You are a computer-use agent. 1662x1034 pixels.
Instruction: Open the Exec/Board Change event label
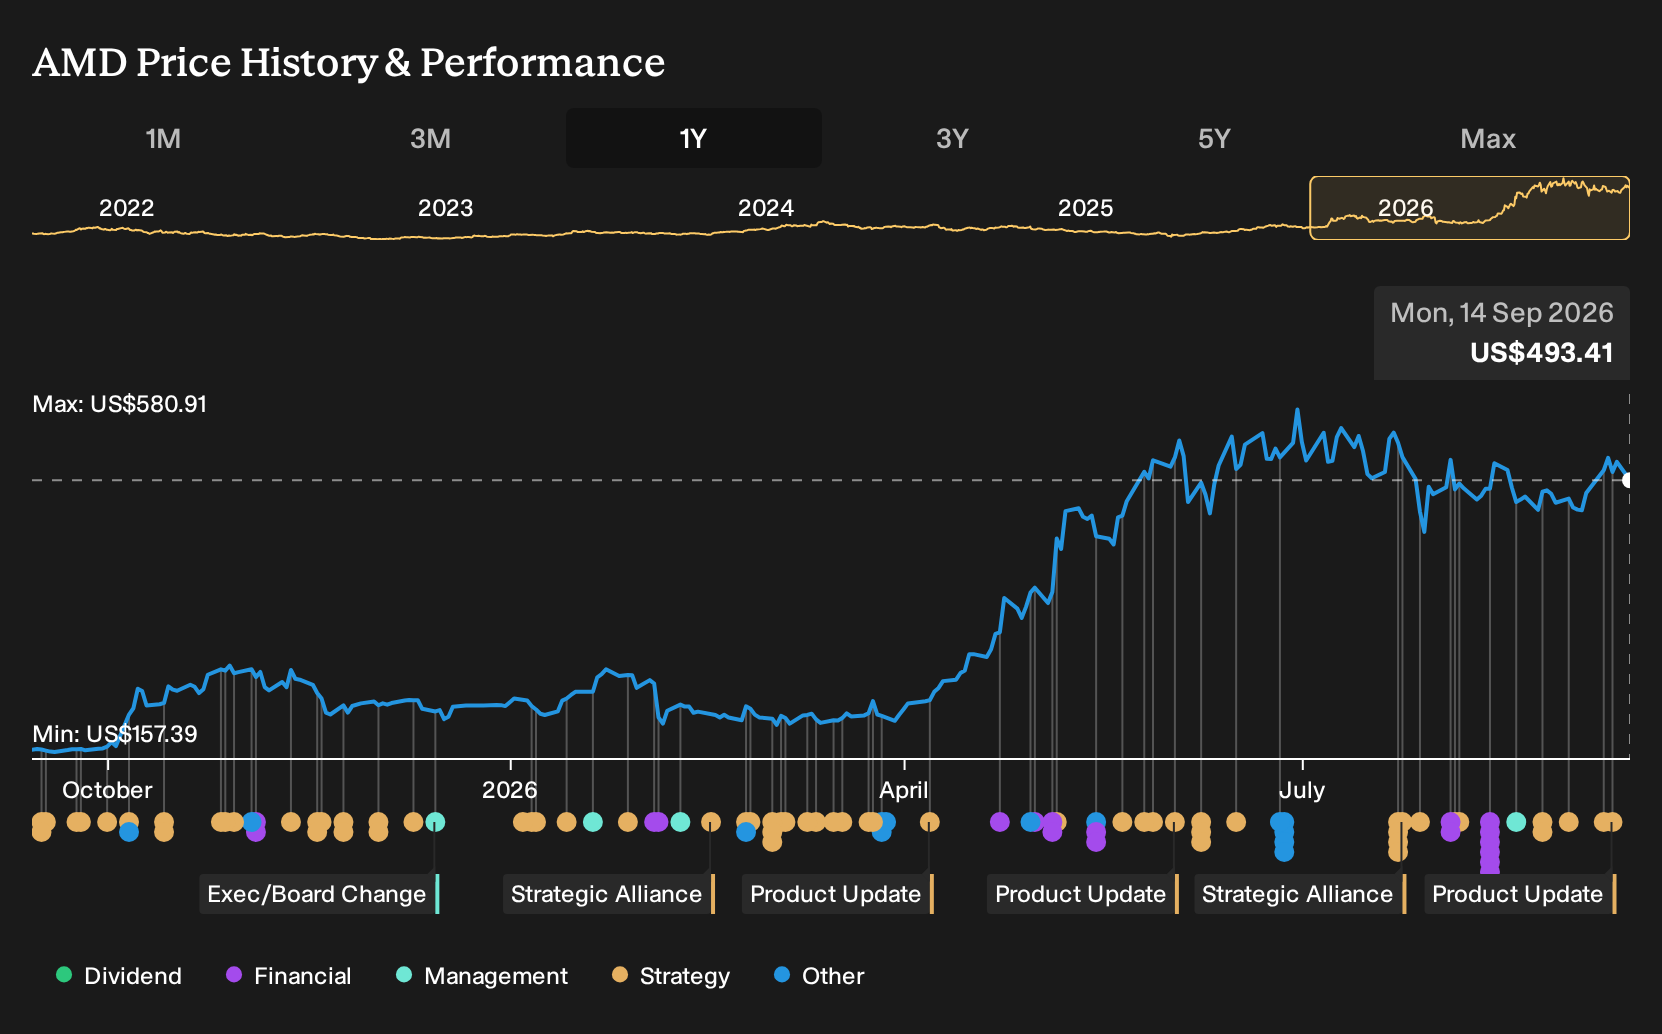319,894
